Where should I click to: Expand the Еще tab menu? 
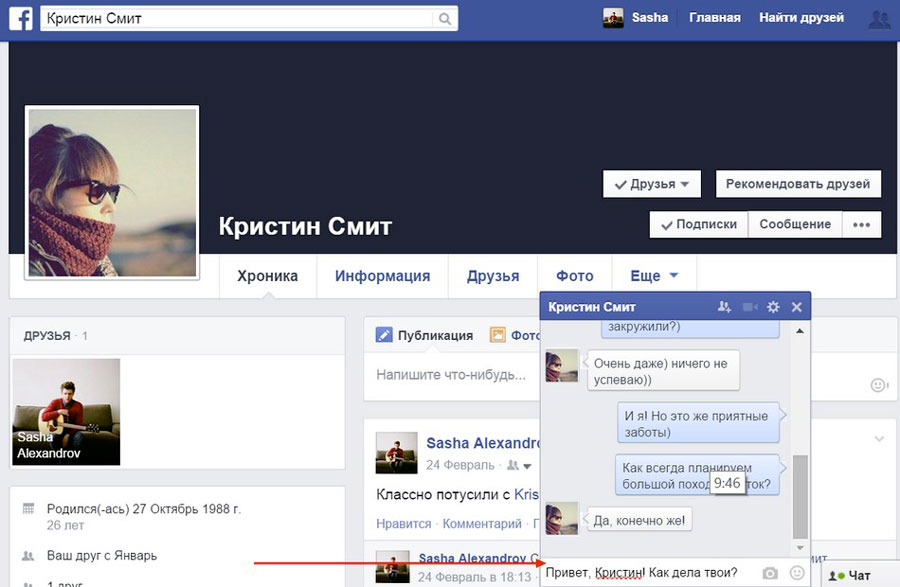click(654, 276)
